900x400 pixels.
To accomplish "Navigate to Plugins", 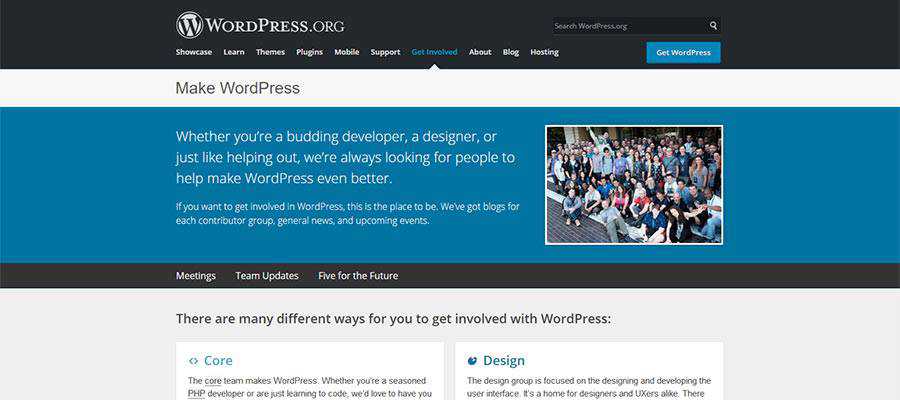I will click(x=310, y=52).
